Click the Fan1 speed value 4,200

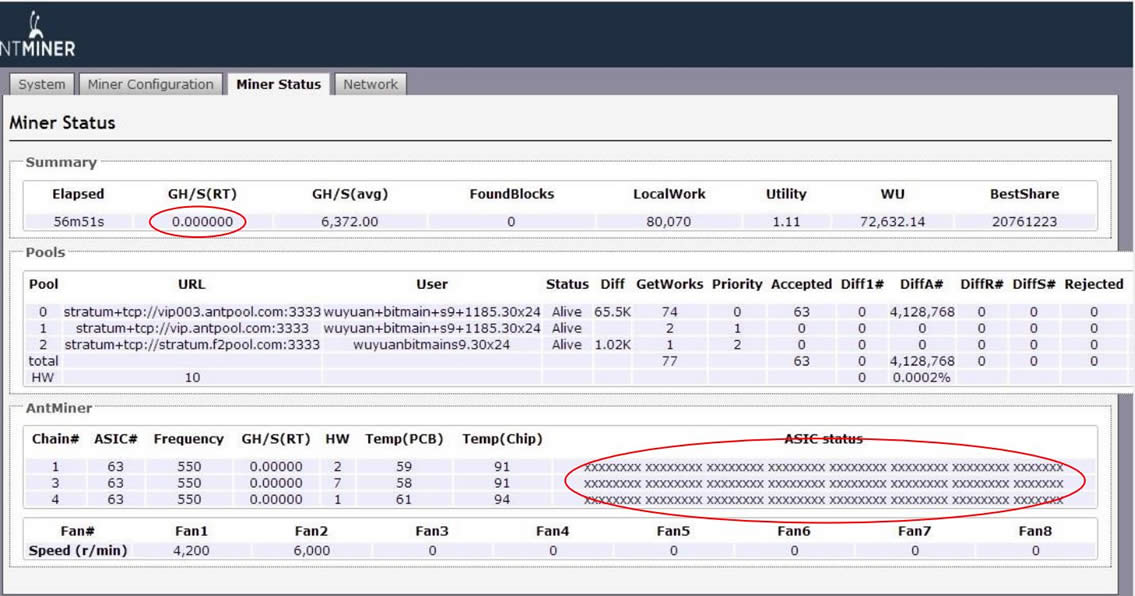[x=191, y=551]
